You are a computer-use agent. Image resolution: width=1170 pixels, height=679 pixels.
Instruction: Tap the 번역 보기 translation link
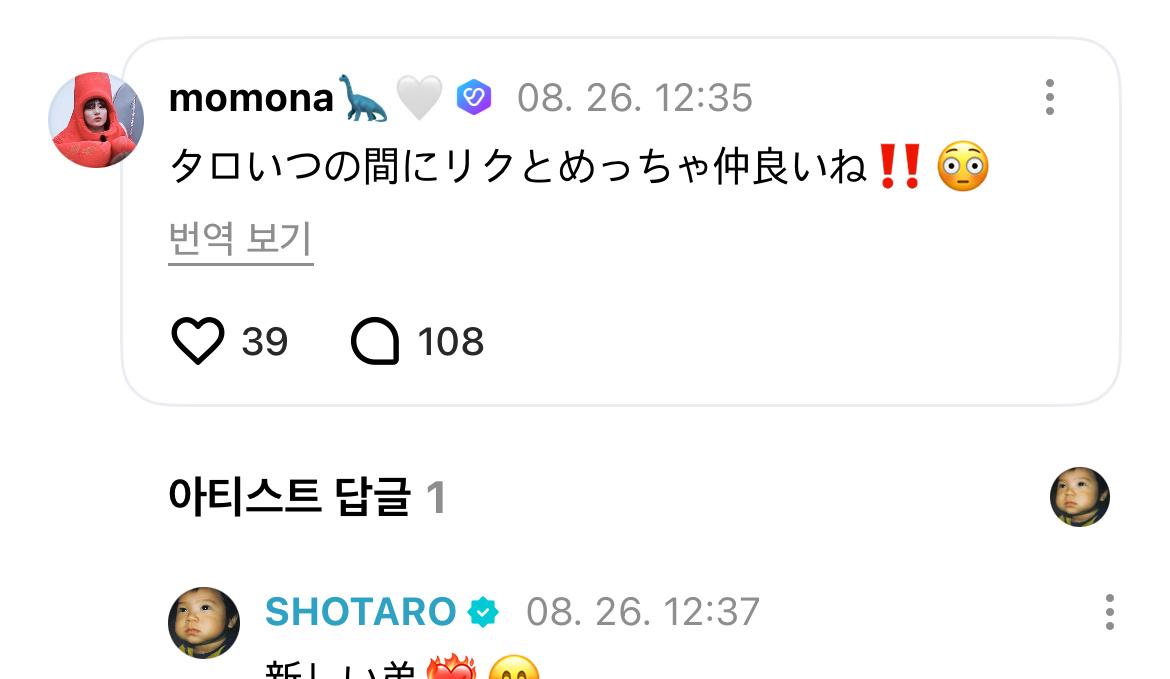(x=240, y=240)
